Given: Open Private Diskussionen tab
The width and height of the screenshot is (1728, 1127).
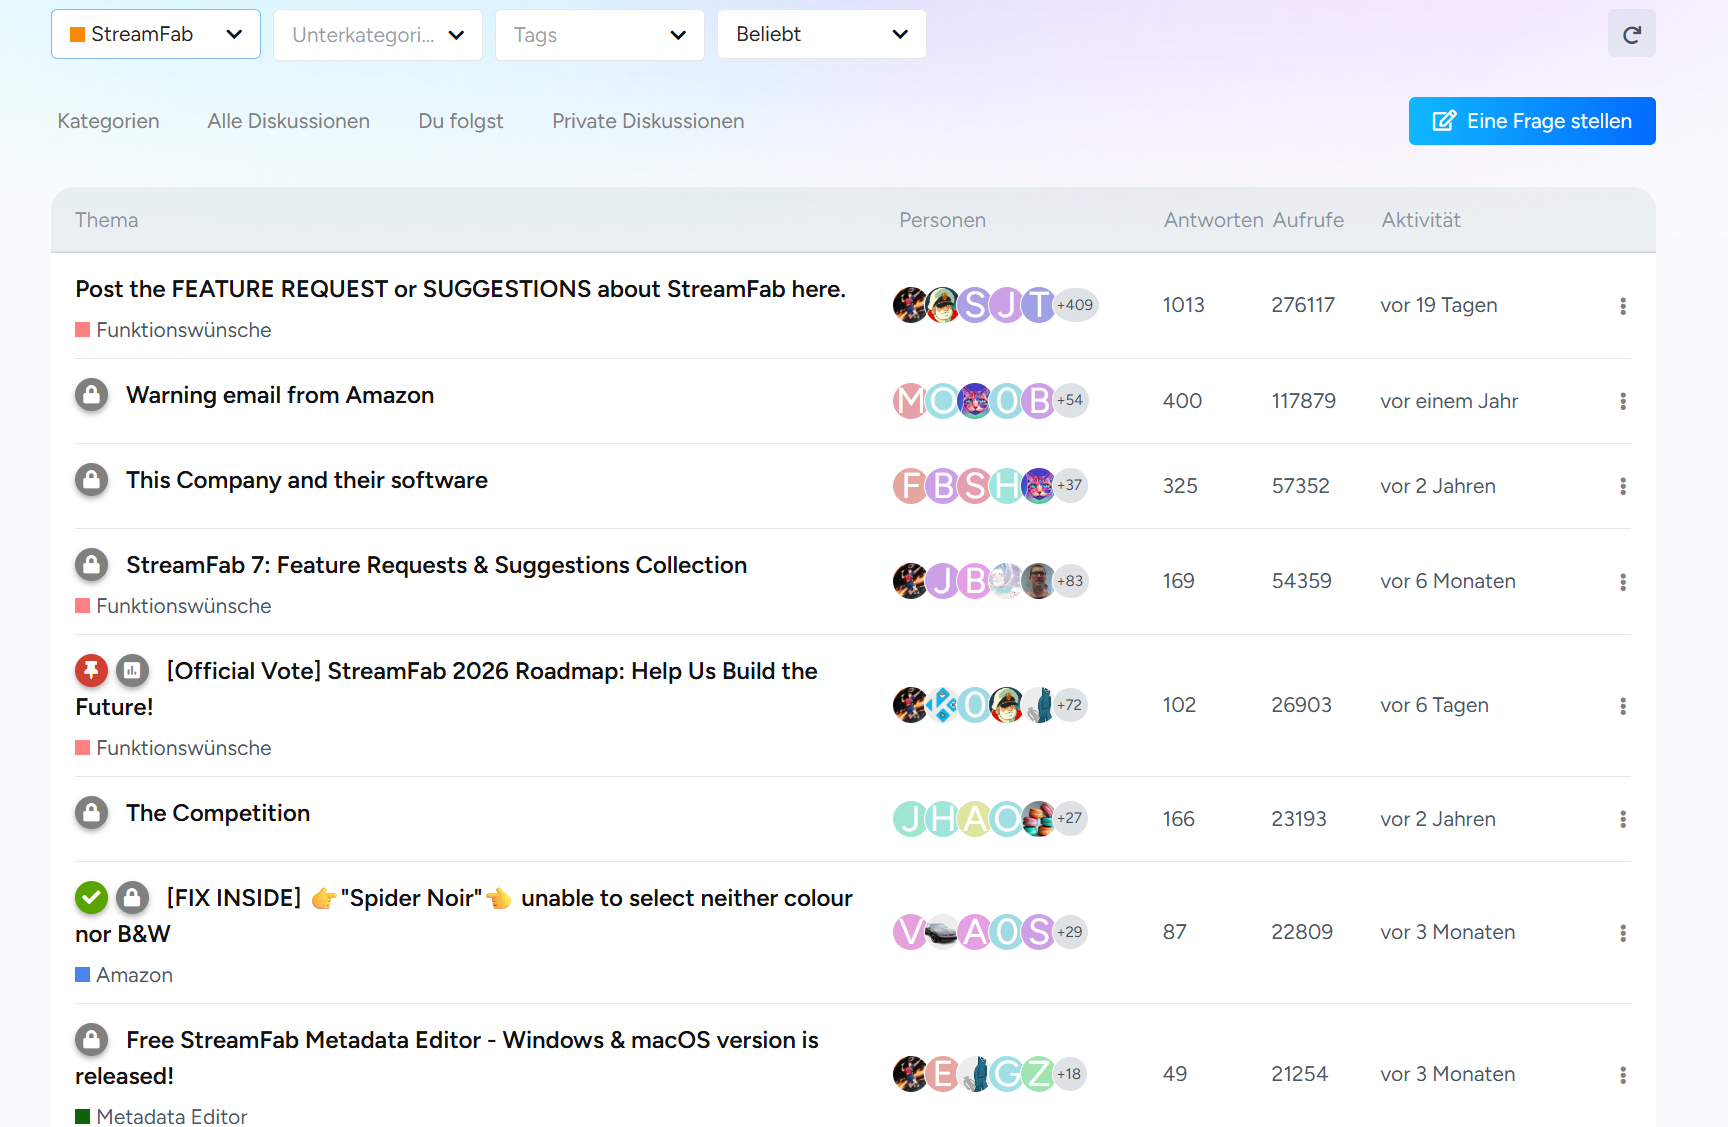Looking at the screenshot, I should pyautogui.click(x=648, y=121).
